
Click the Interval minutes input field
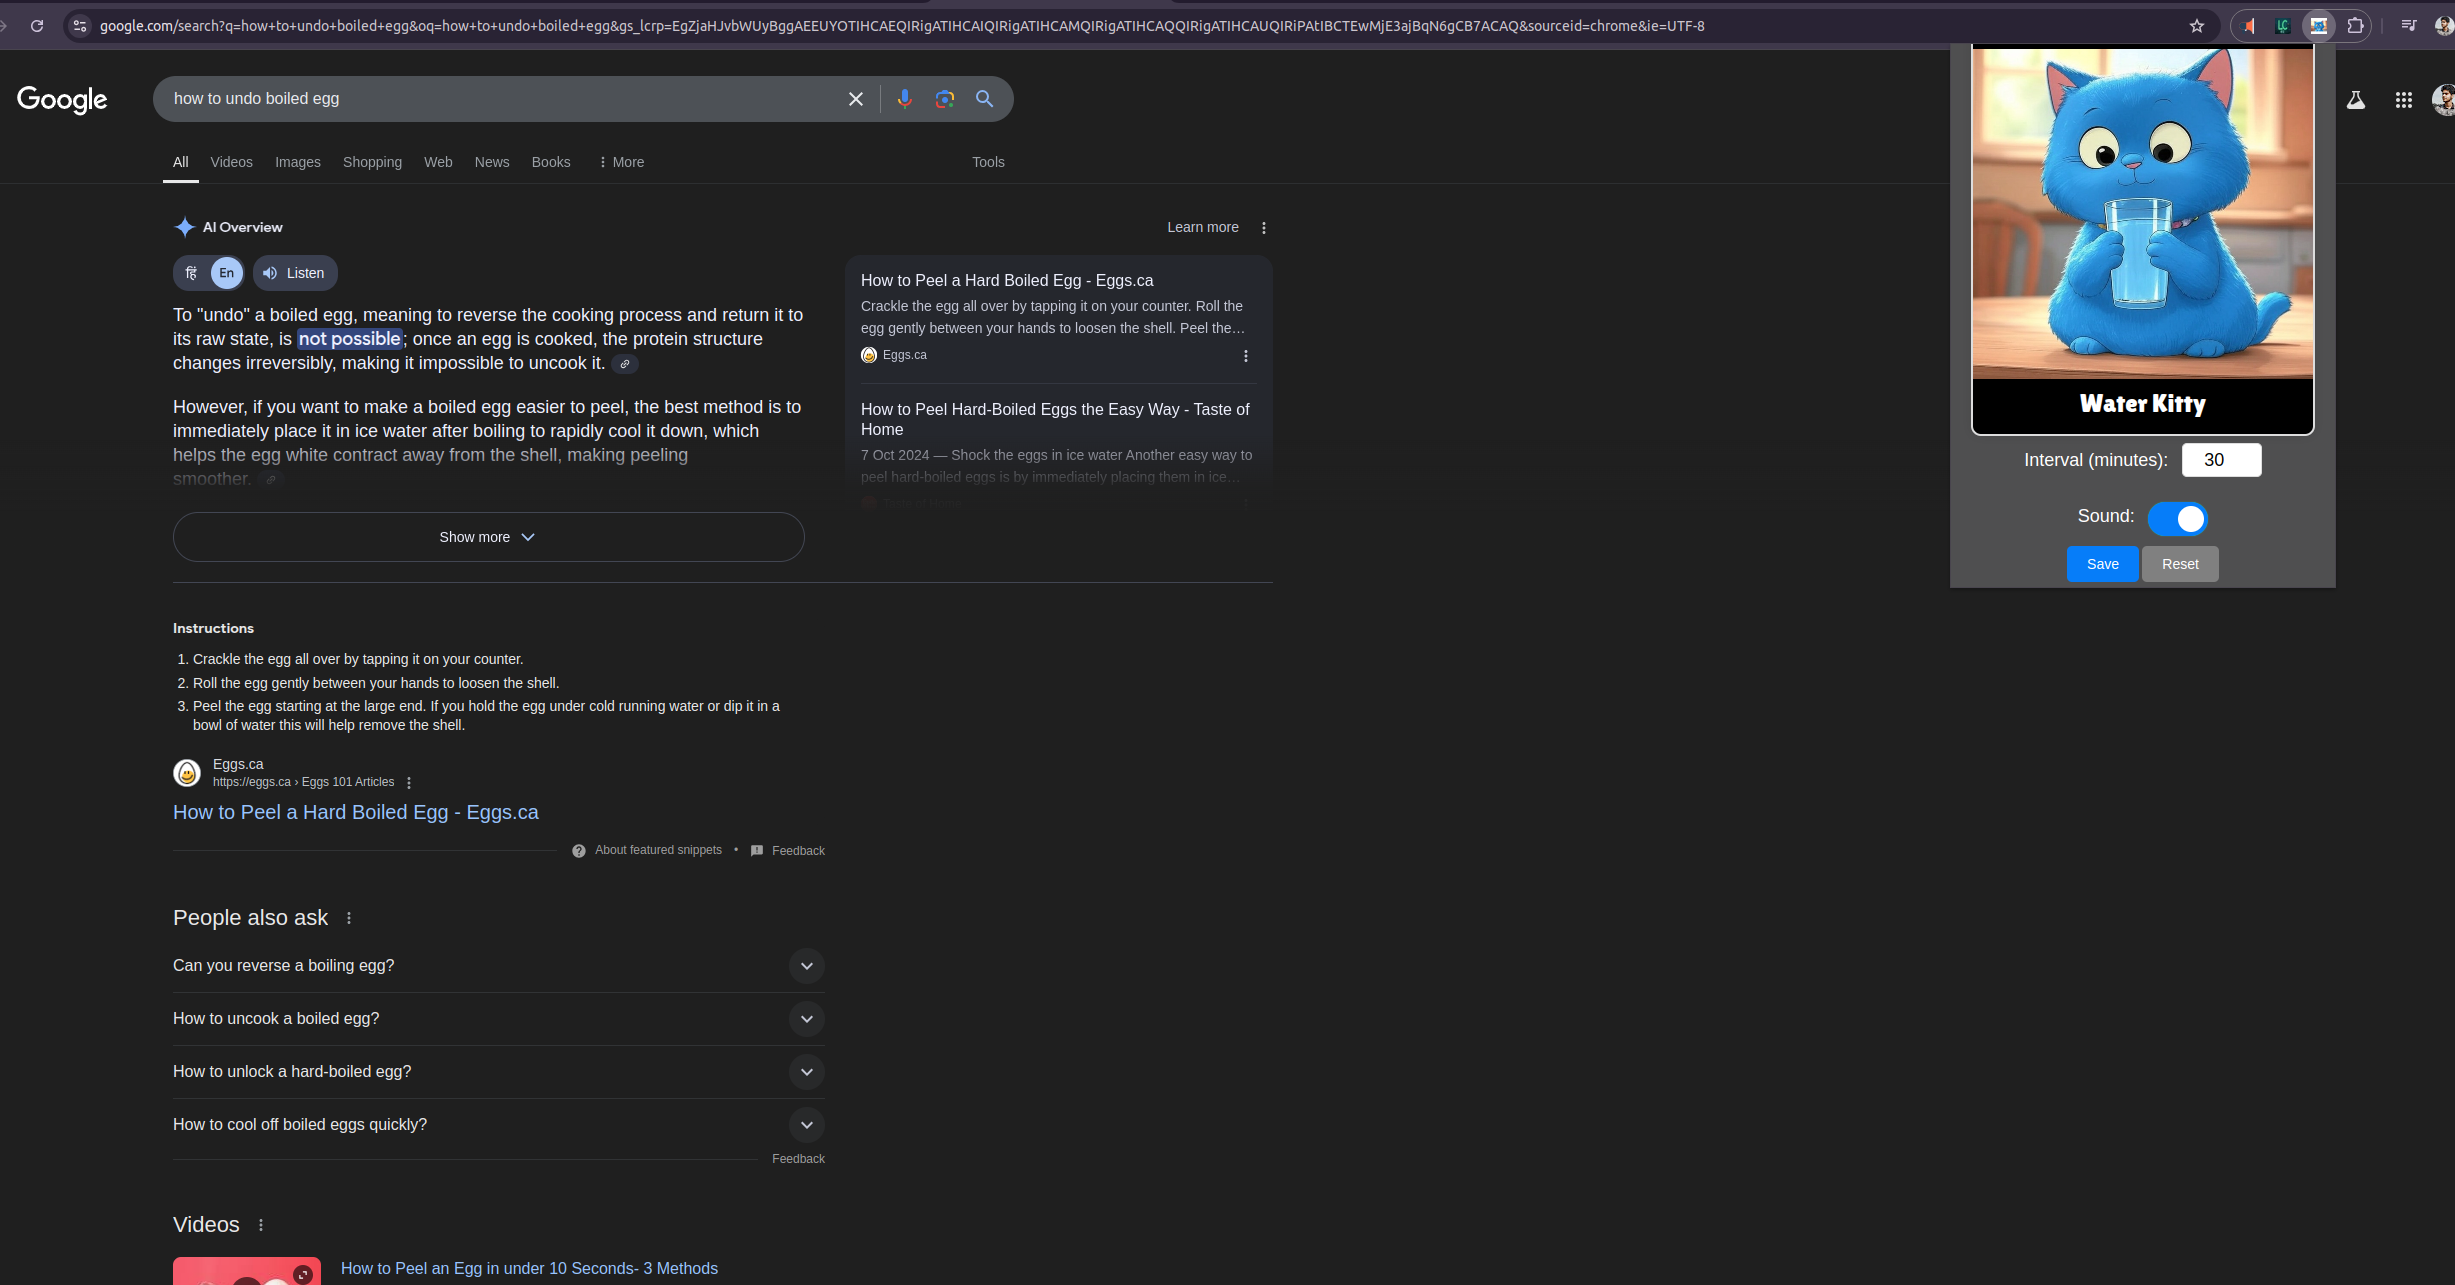2220,460
